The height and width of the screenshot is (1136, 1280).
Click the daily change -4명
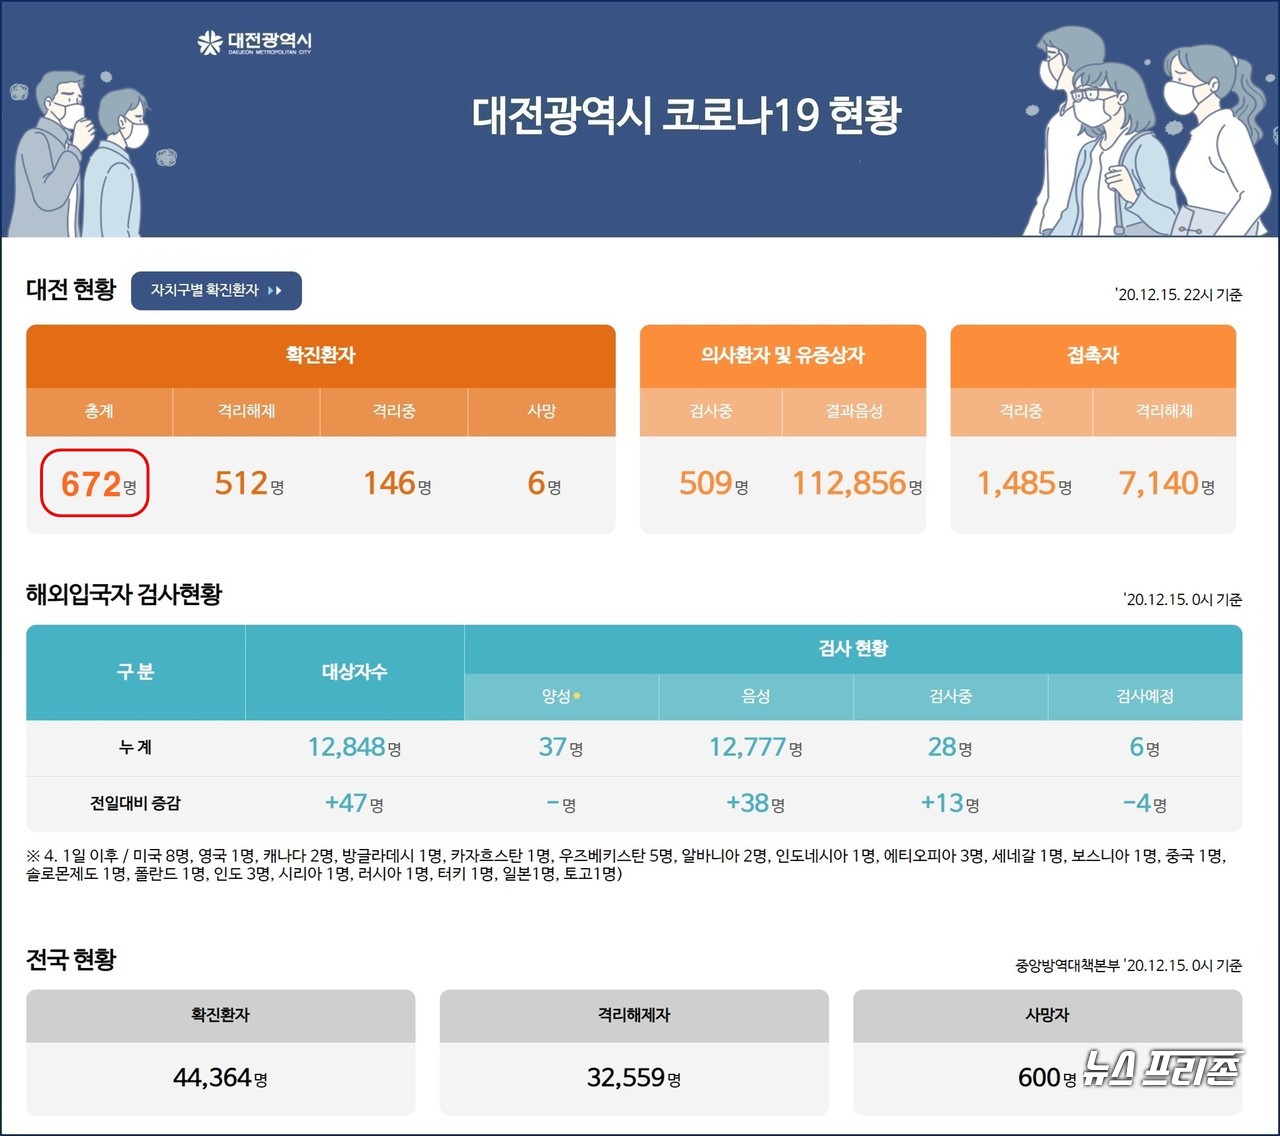1145,803
